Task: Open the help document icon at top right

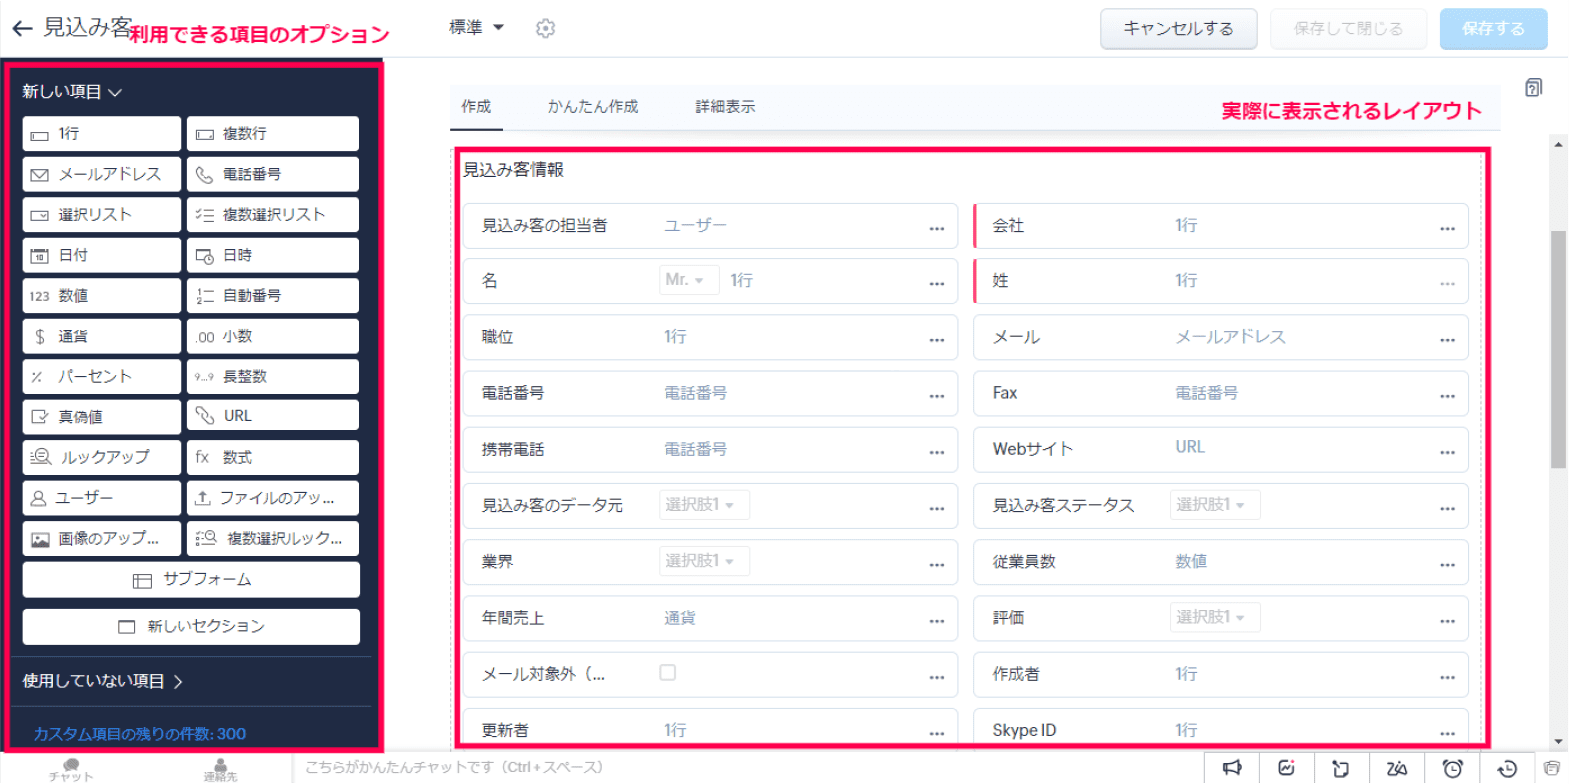Action: (x=1533, y=88)
